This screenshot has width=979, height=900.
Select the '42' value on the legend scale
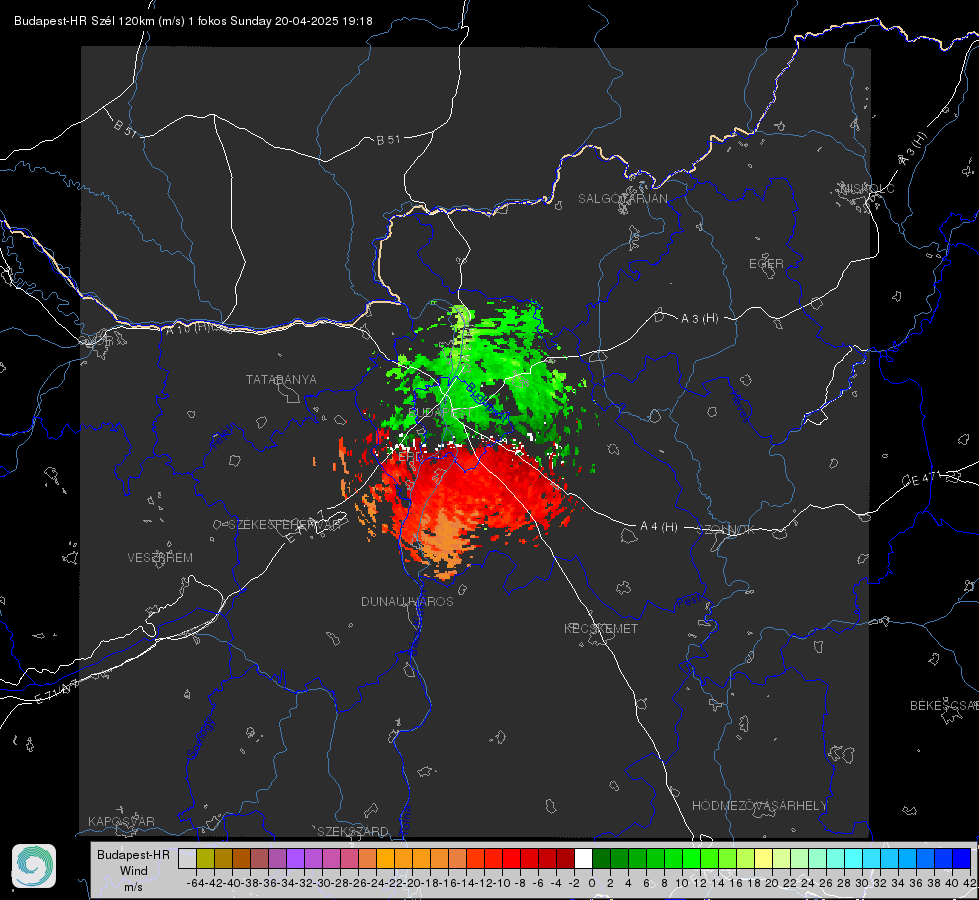tap(970, 883)
